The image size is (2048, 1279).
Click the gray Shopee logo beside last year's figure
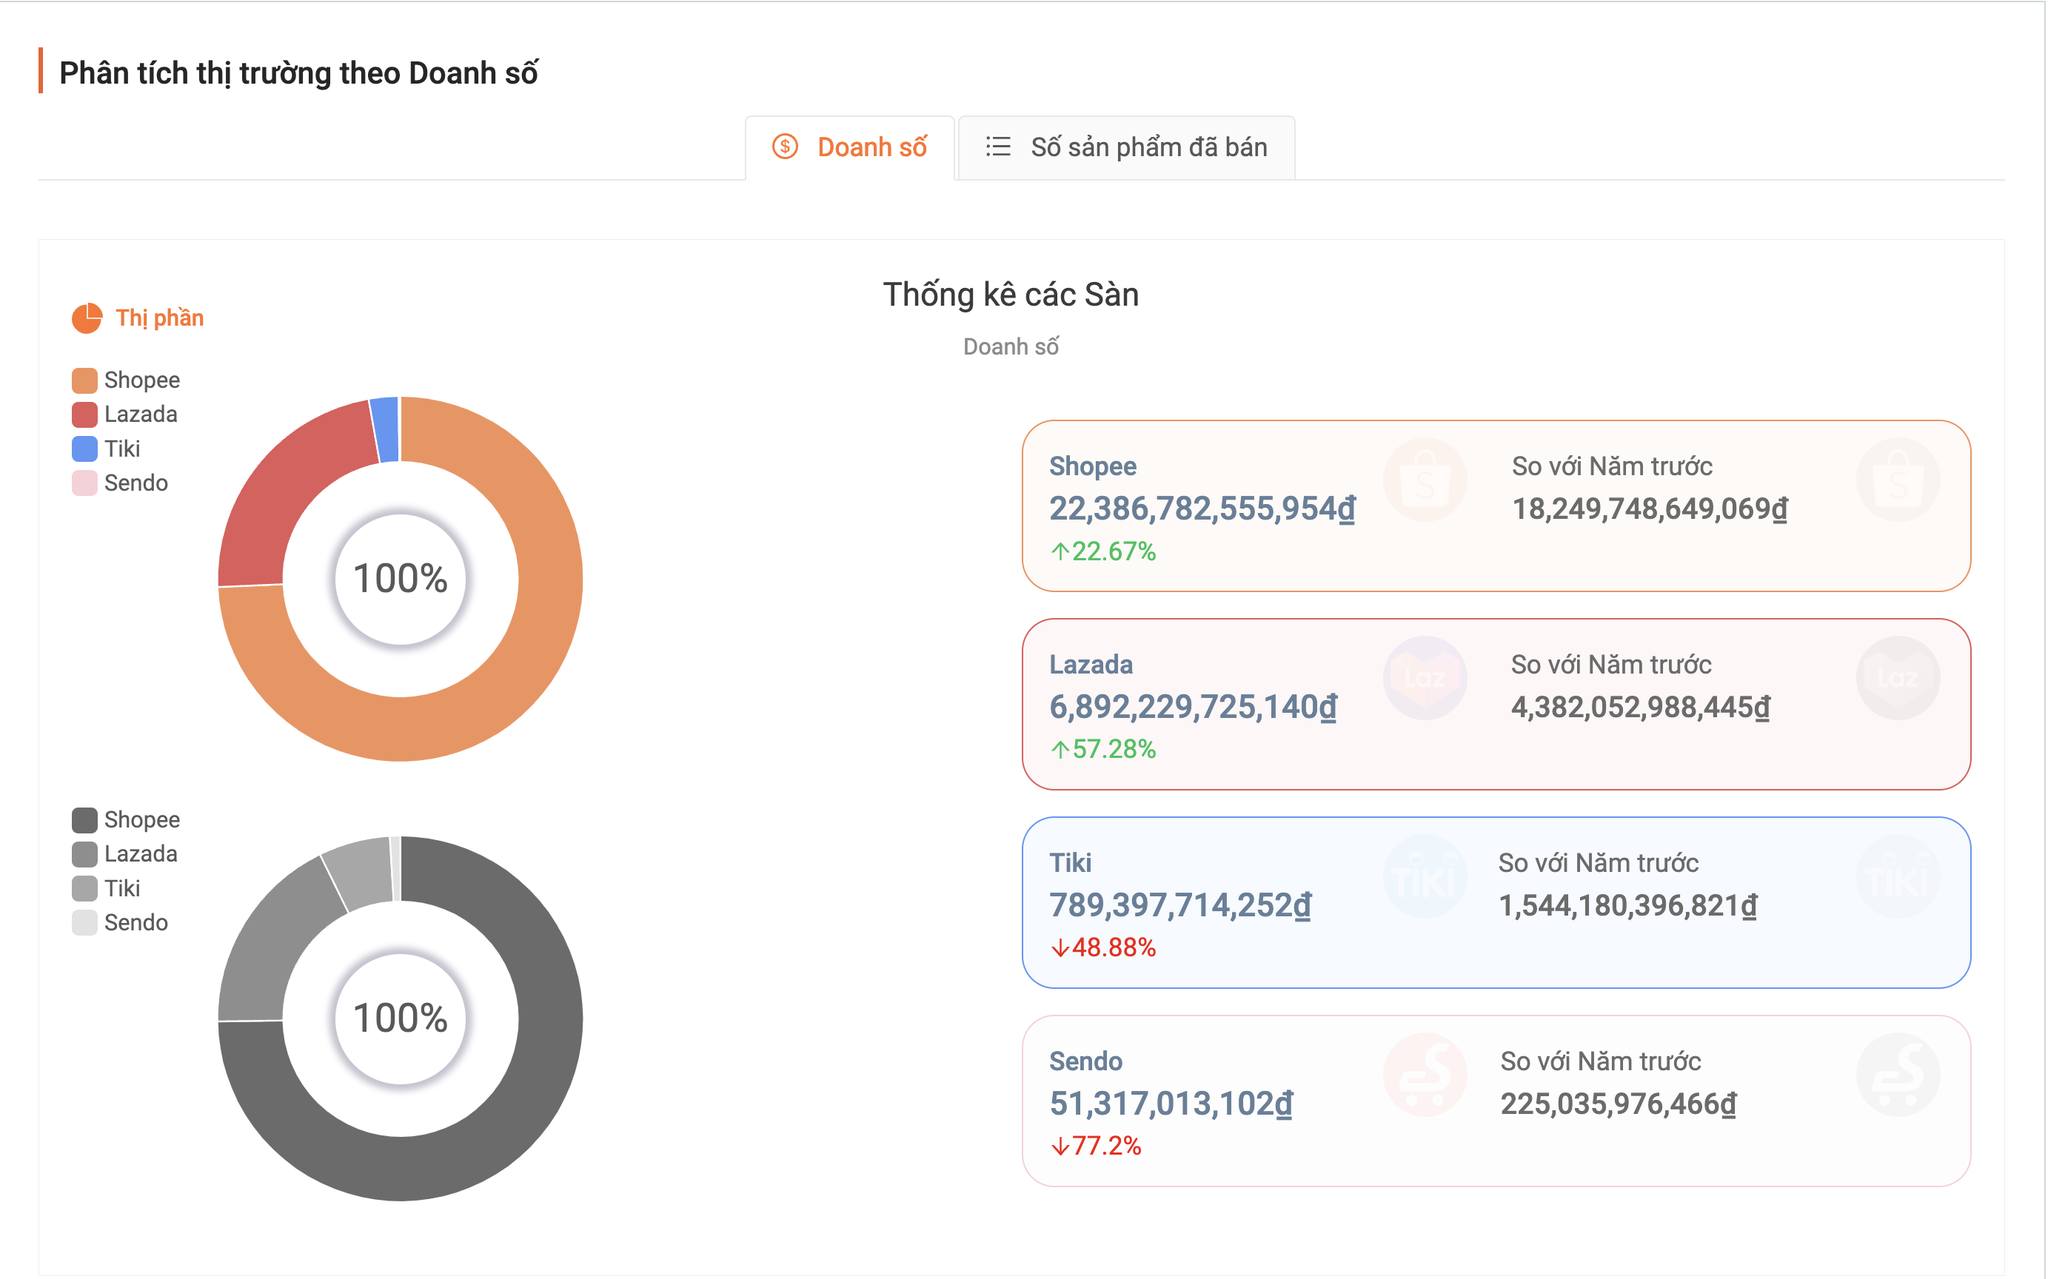tap(1898, 480)
